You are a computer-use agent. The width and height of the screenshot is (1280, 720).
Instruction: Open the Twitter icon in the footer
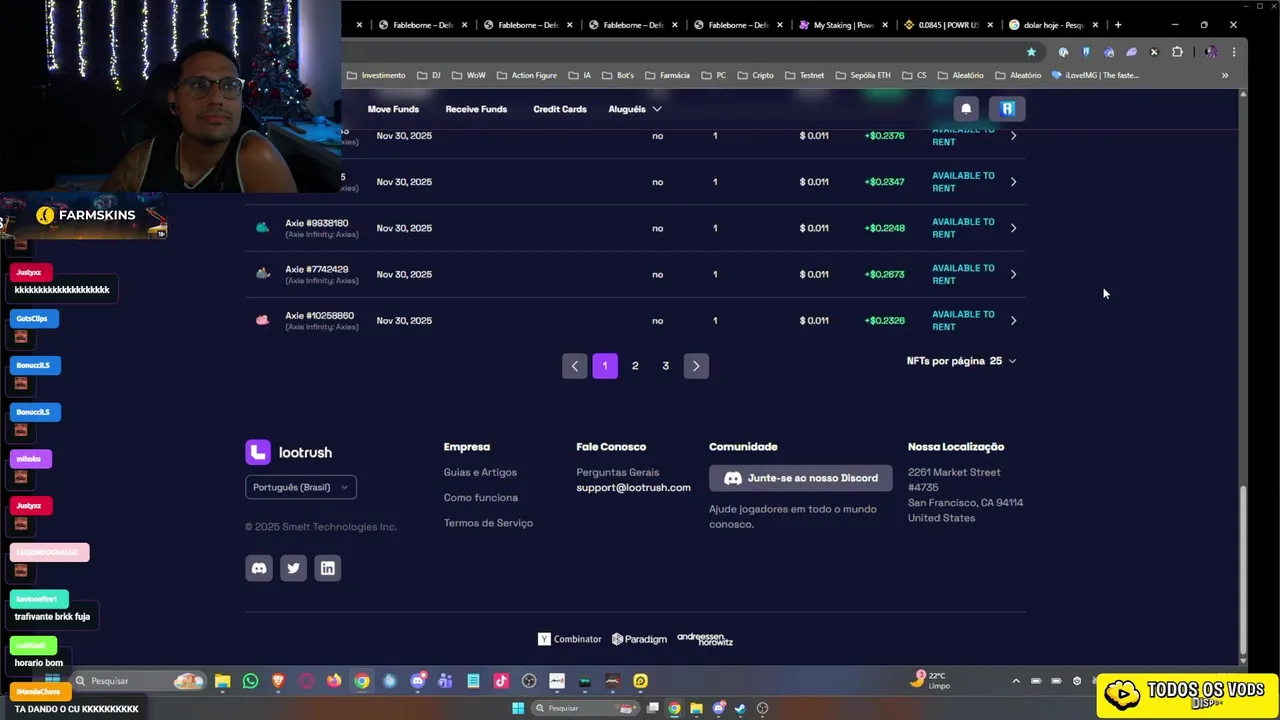click(x=293, y=568)
